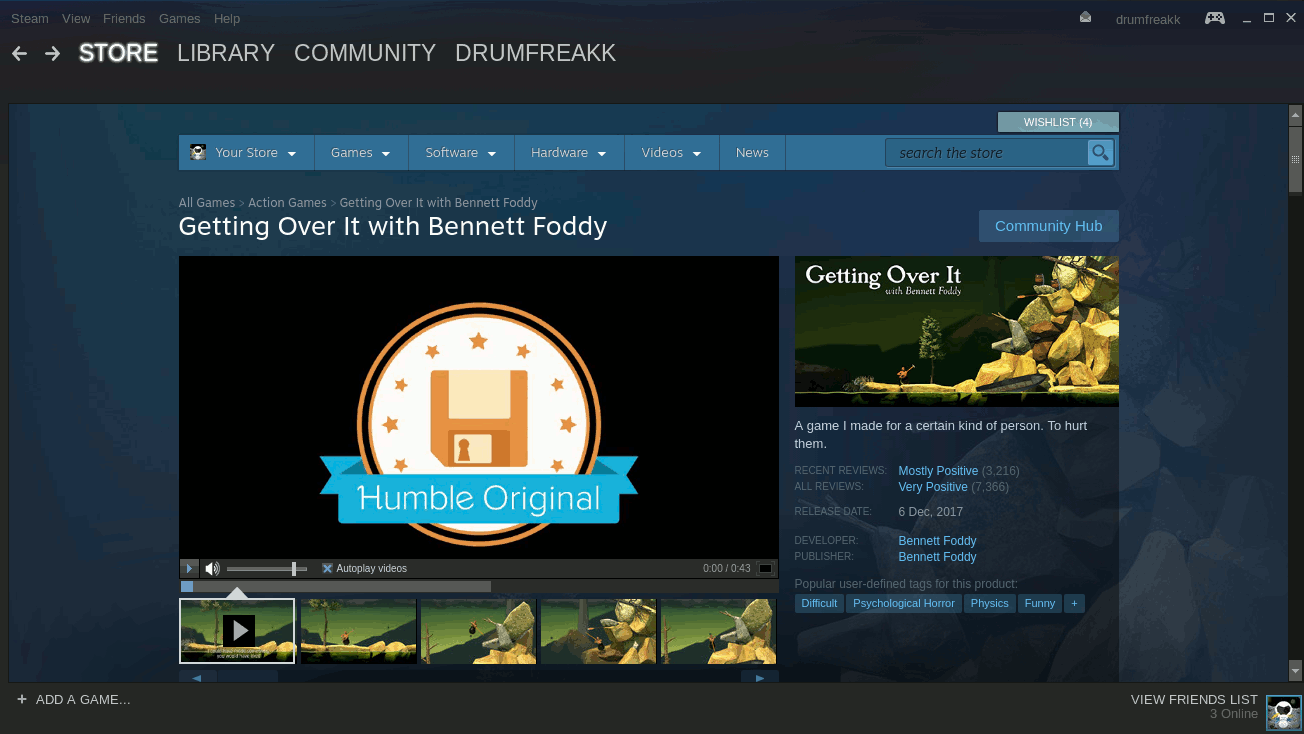This screenshot has width=1304, height=734.
Task: Add a tag using the + icon
Action: click(1074, 603)
